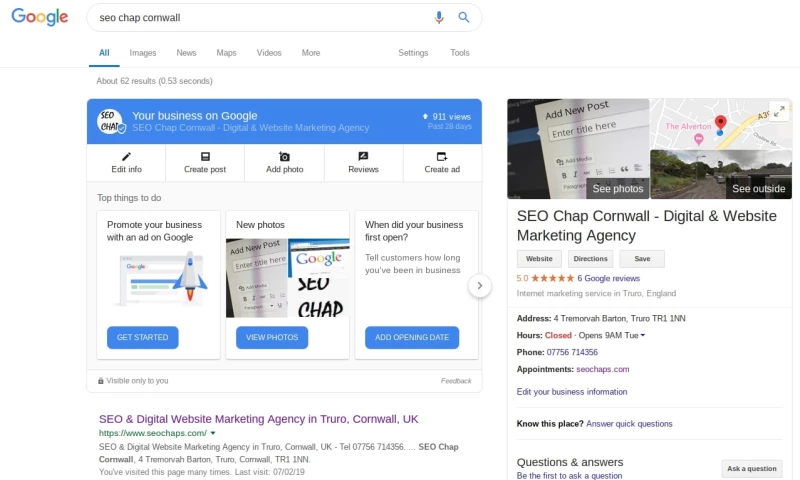
Task: Select the Create post icon
Action: click(205, 157)
